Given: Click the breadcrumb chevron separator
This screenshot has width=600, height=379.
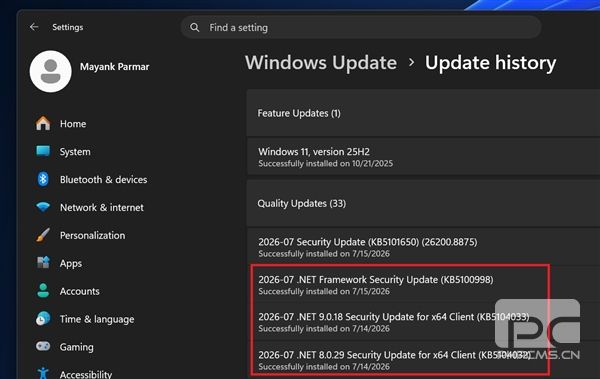Looking at the screenshot, I should [x=411, y=62].
